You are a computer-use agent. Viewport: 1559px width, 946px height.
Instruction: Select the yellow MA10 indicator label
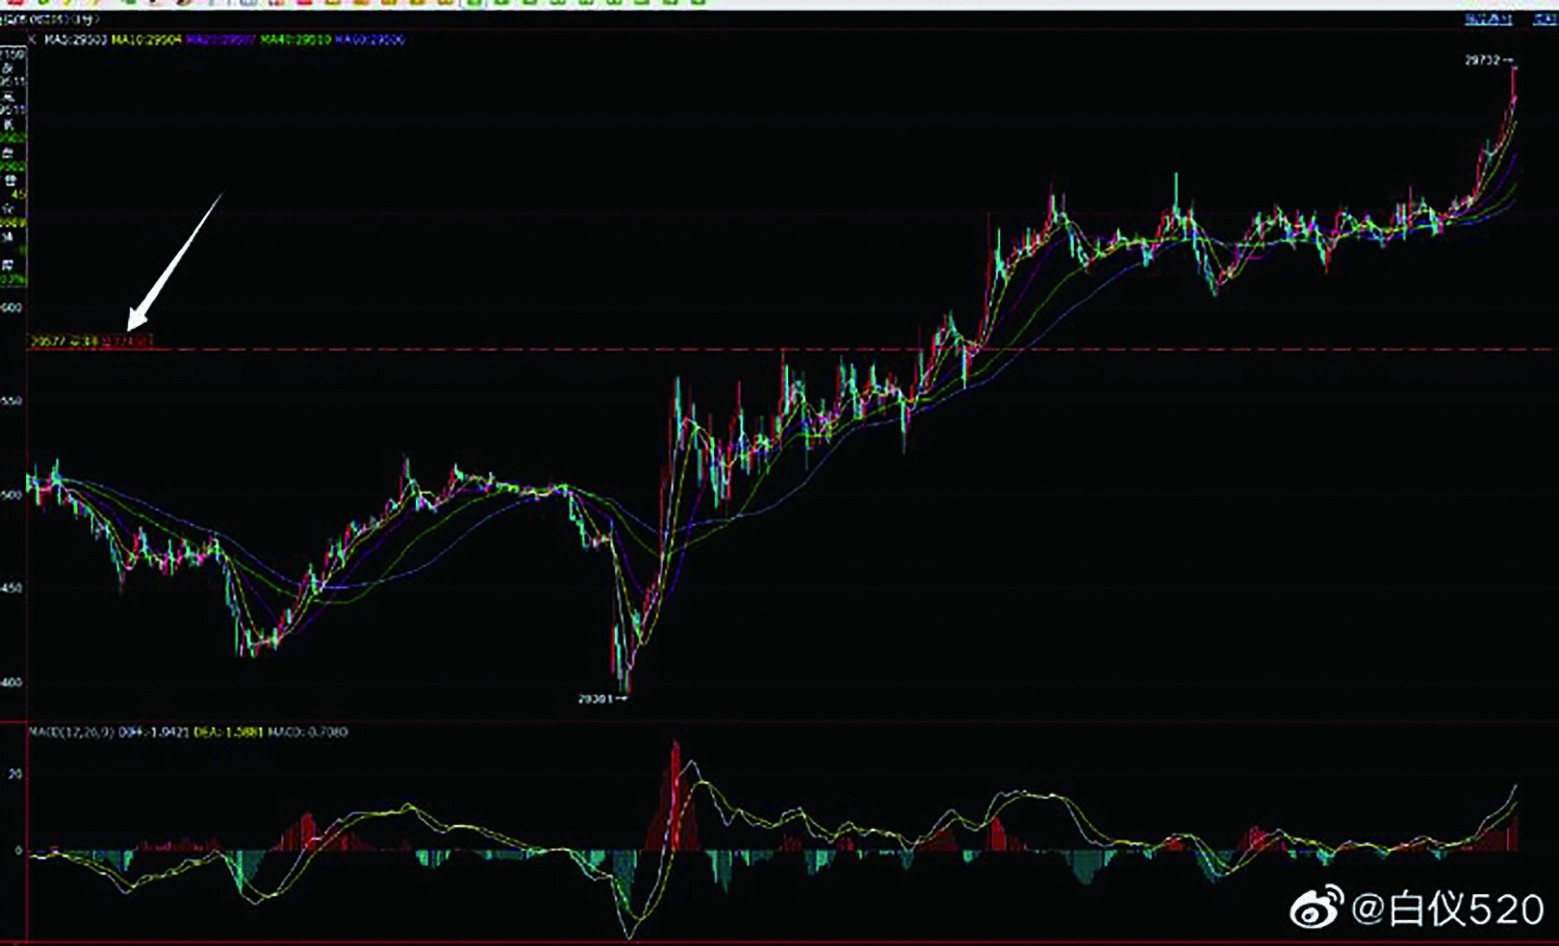147,40
